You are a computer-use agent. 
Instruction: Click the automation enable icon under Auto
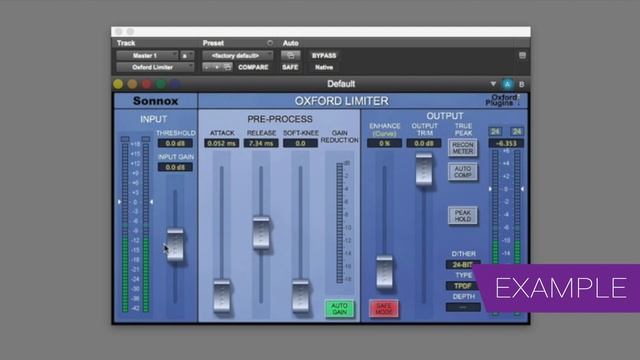click(x=291, y=56)
